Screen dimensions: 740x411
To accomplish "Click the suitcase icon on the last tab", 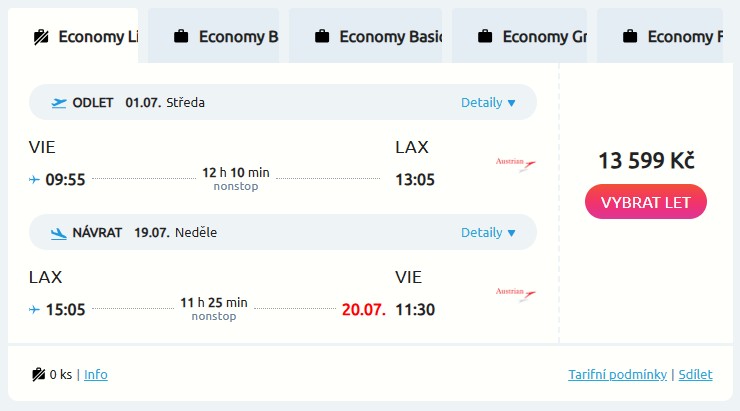I will (x=630, y=37).
